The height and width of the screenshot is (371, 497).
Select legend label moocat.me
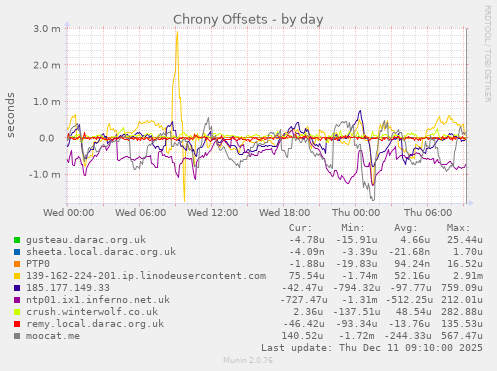coord(53,336)
